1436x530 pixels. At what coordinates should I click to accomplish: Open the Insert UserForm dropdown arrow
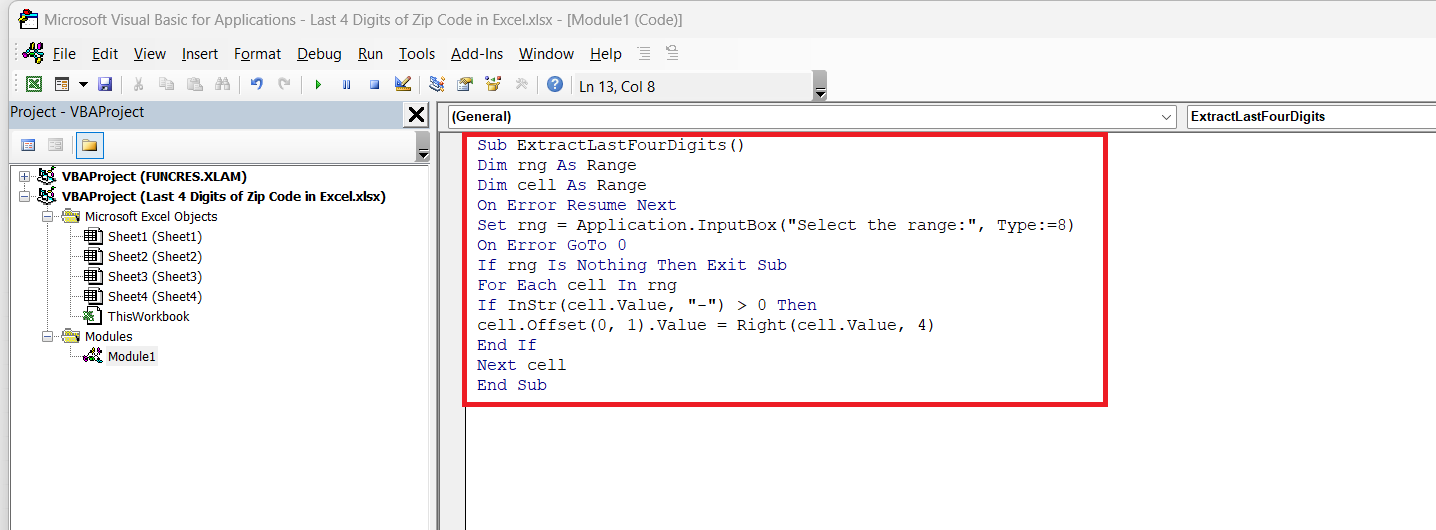[x=83, y=85]
